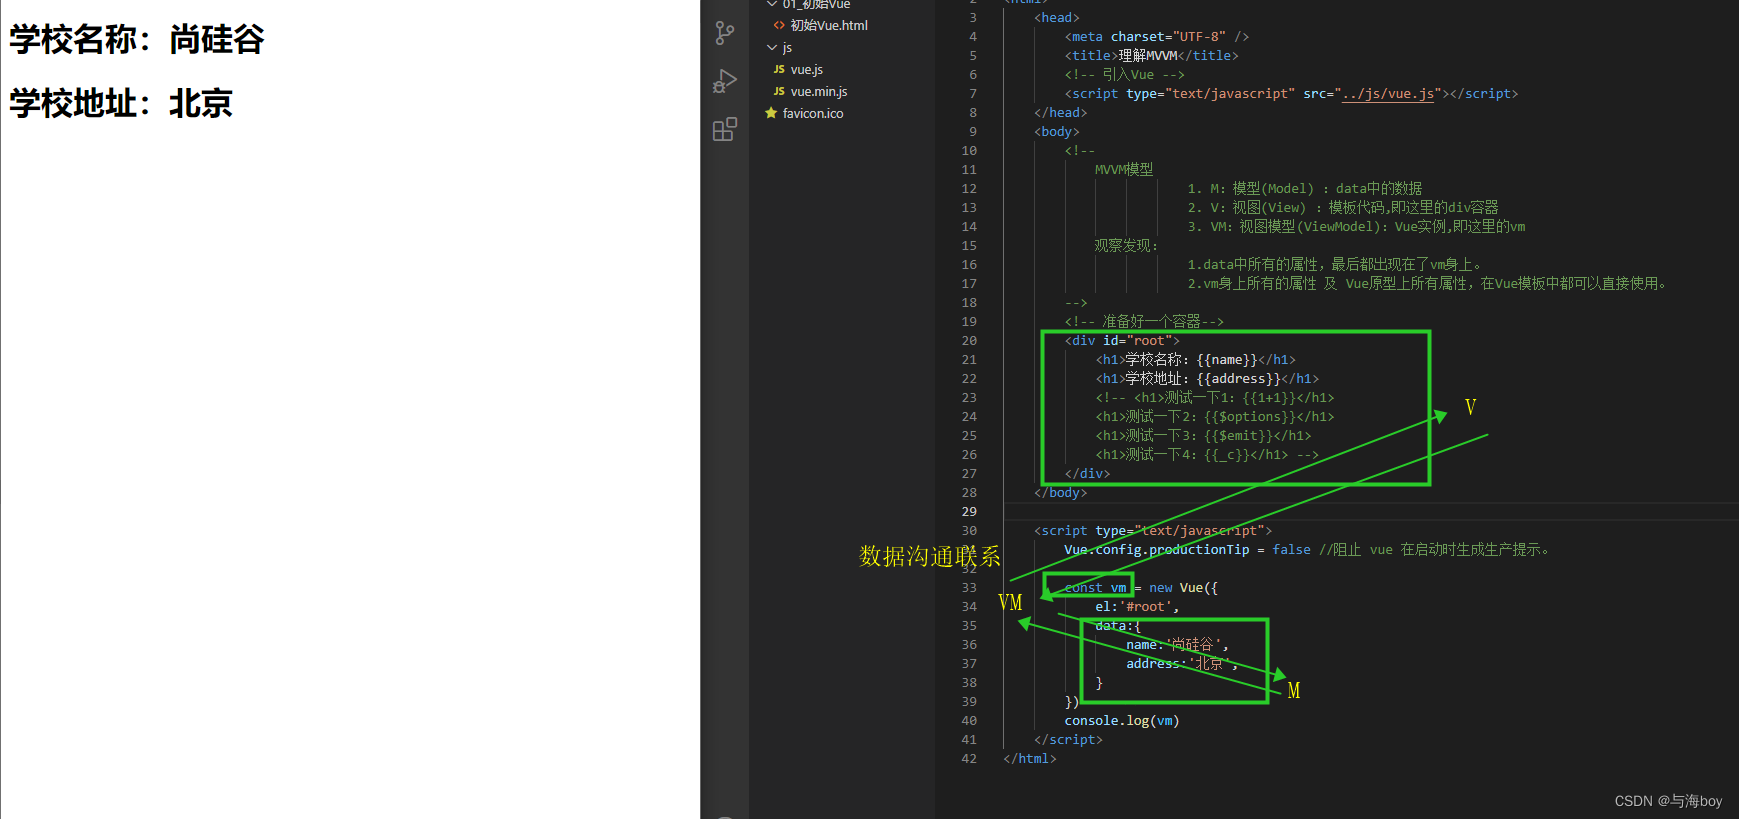The width and height of the screenshot is (1739, 819).
Task: Open vue.min.js in the file tree
Action: [819, 91]
